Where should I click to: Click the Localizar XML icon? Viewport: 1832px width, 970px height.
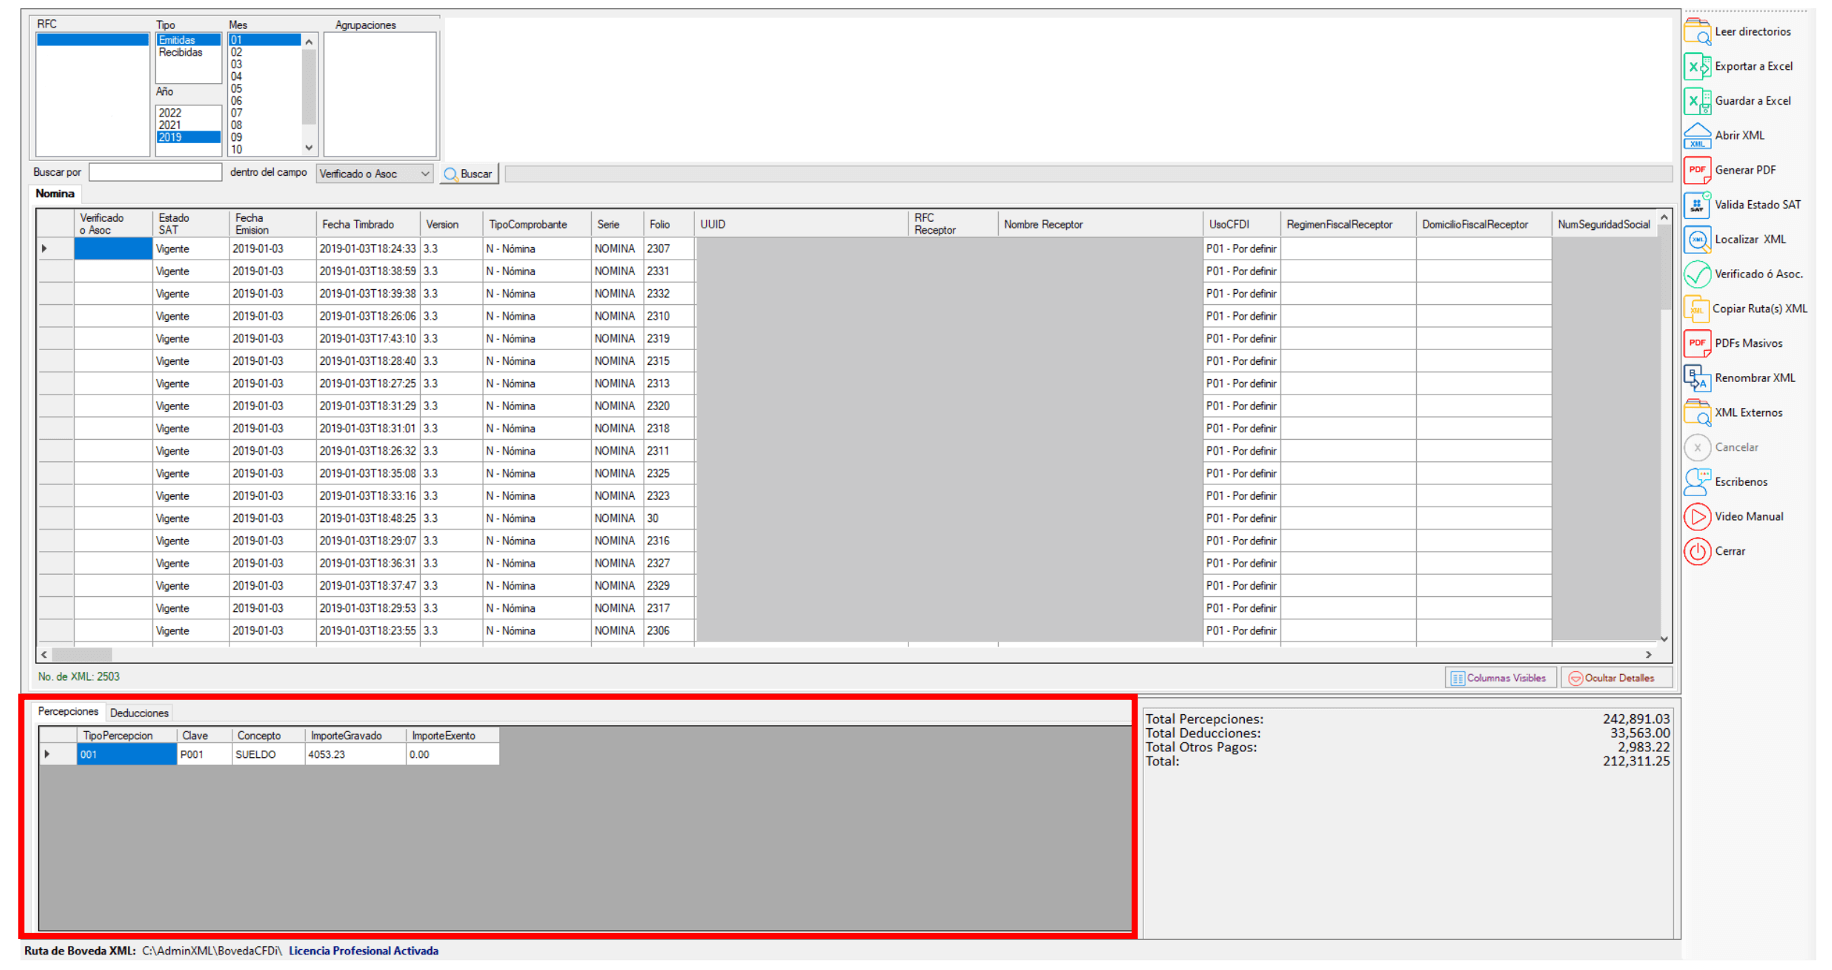pos(1697,240)
